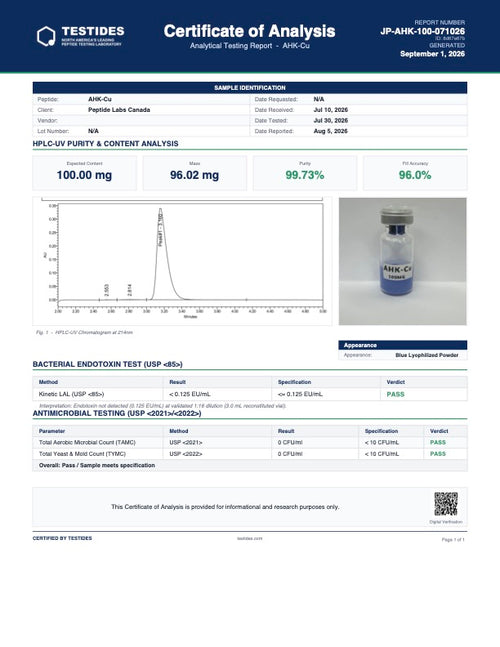The width and height of the screenshot is (500, 647).
Task: Click the QR code for digital verification
Action: click(x=446, y=503)
